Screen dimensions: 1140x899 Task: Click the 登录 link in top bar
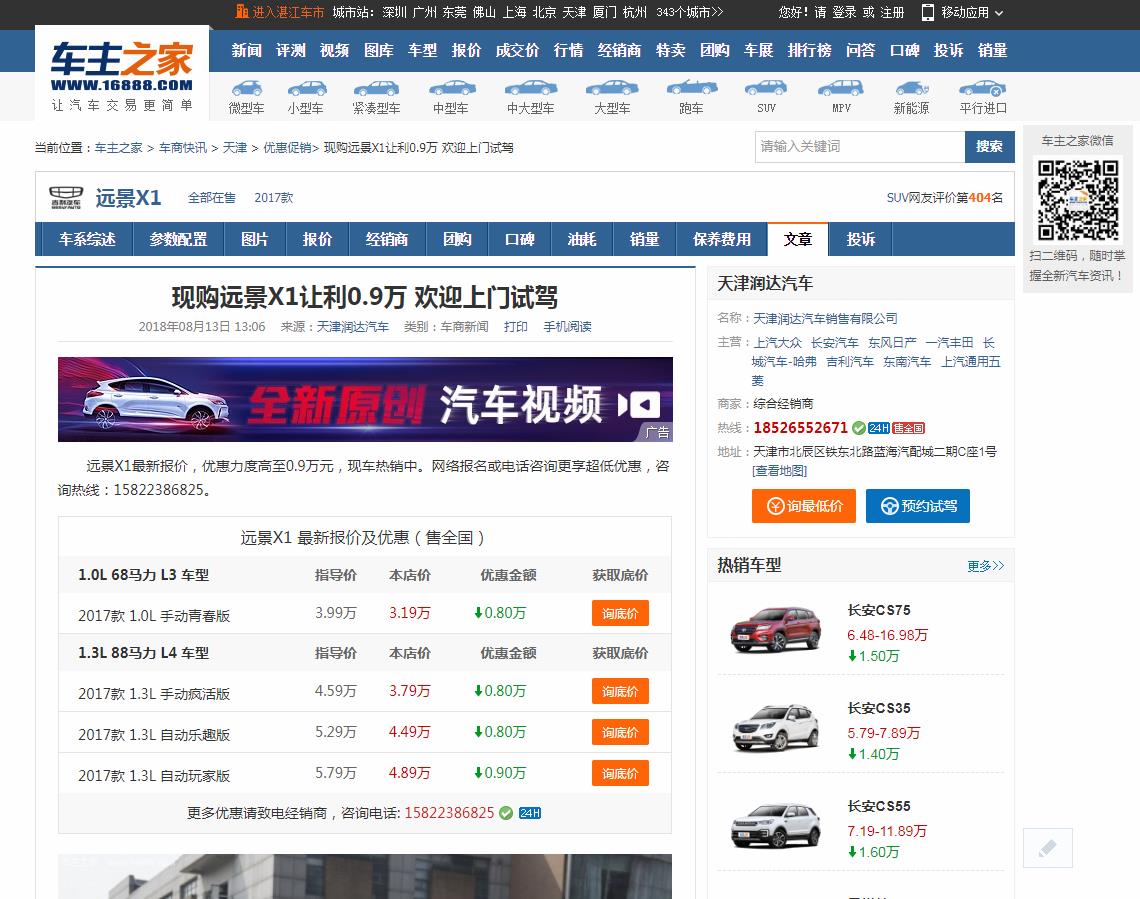click(844, 12)
